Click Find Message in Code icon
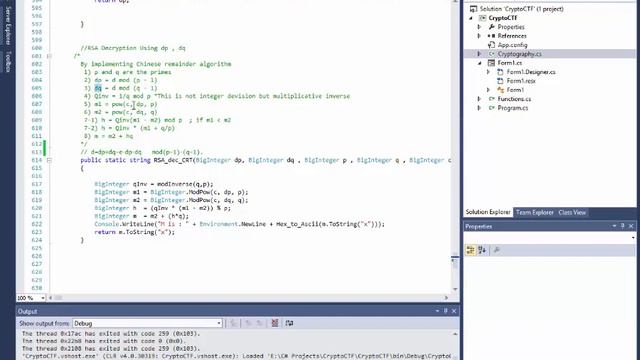The width and height of the screenshot is (640, 360). pos(233,323)
